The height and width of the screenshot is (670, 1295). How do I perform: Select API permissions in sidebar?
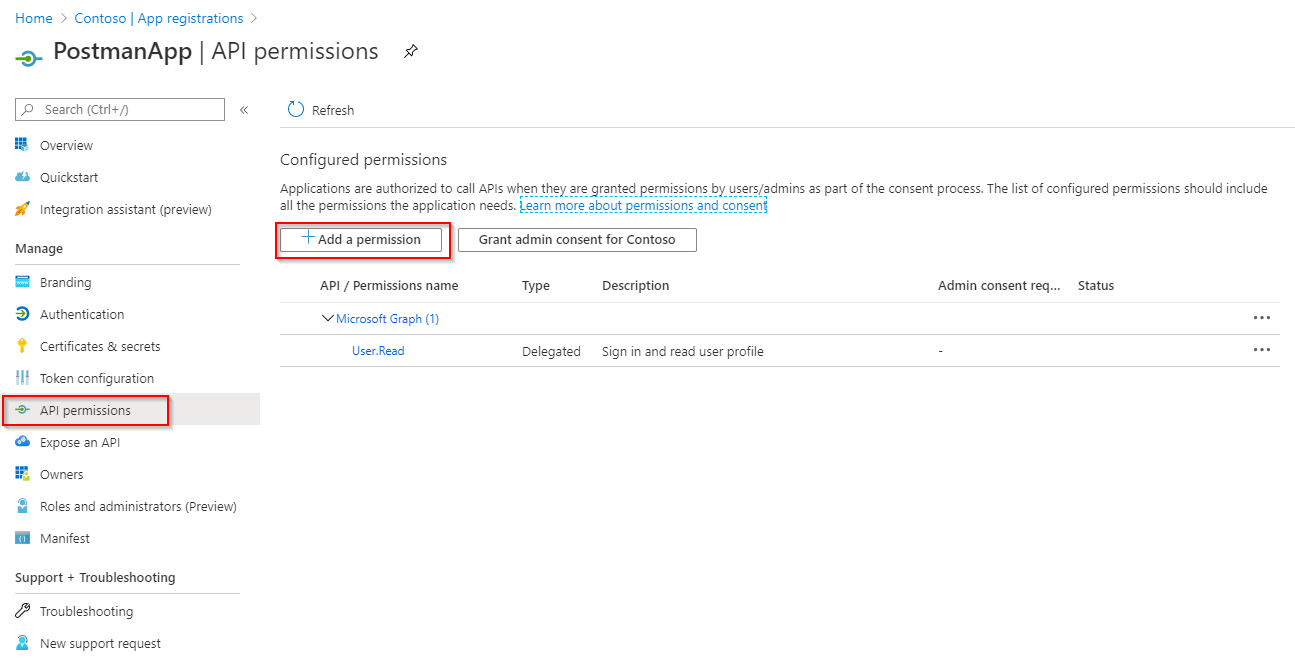click(86, 410)
